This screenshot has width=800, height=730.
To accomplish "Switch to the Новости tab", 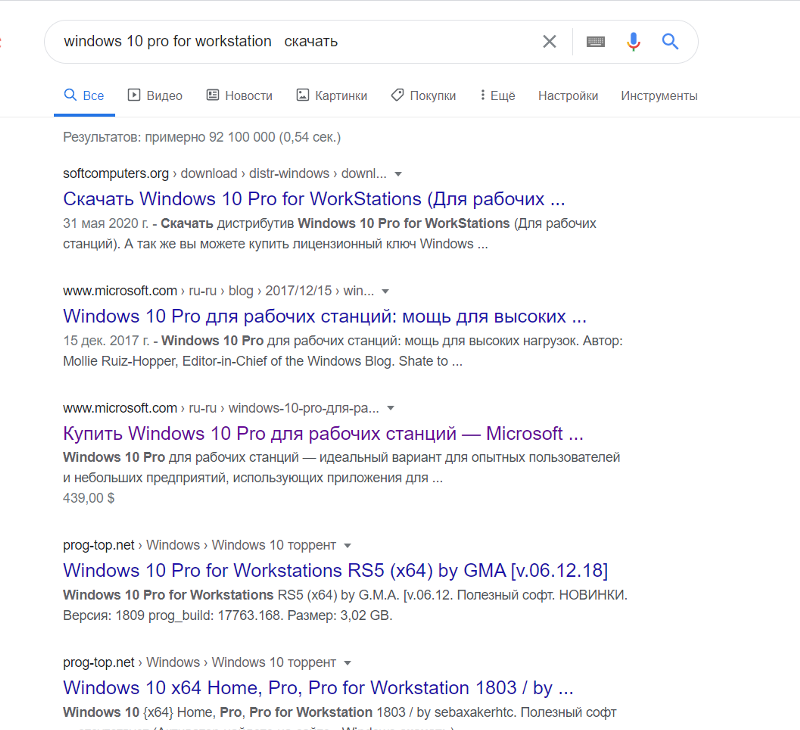I will (x=239, y=95).
